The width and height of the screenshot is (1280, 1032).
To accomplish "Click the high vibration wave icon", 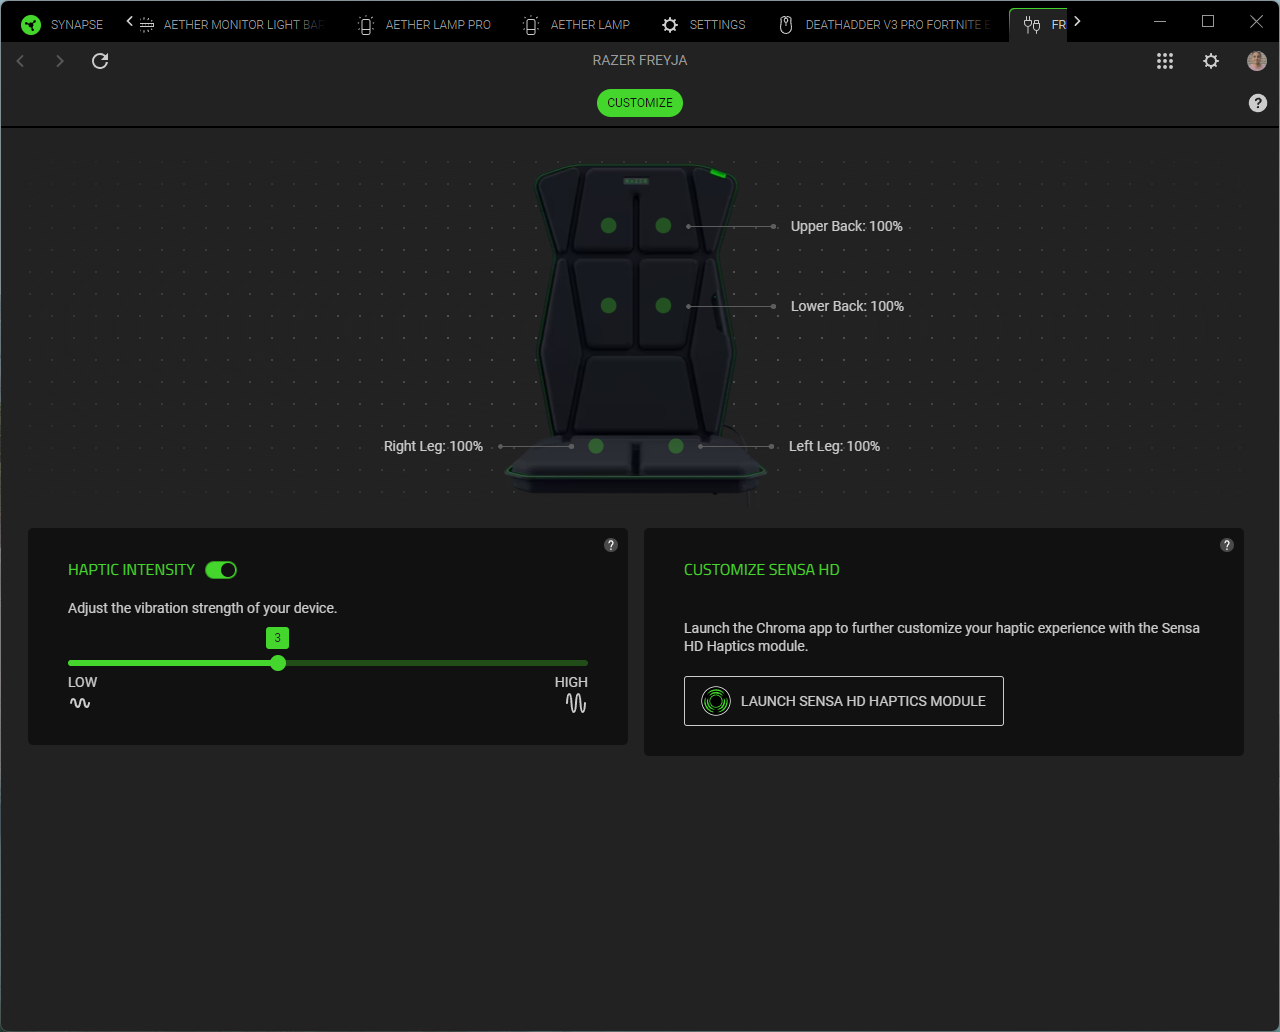I will [576, 703].
